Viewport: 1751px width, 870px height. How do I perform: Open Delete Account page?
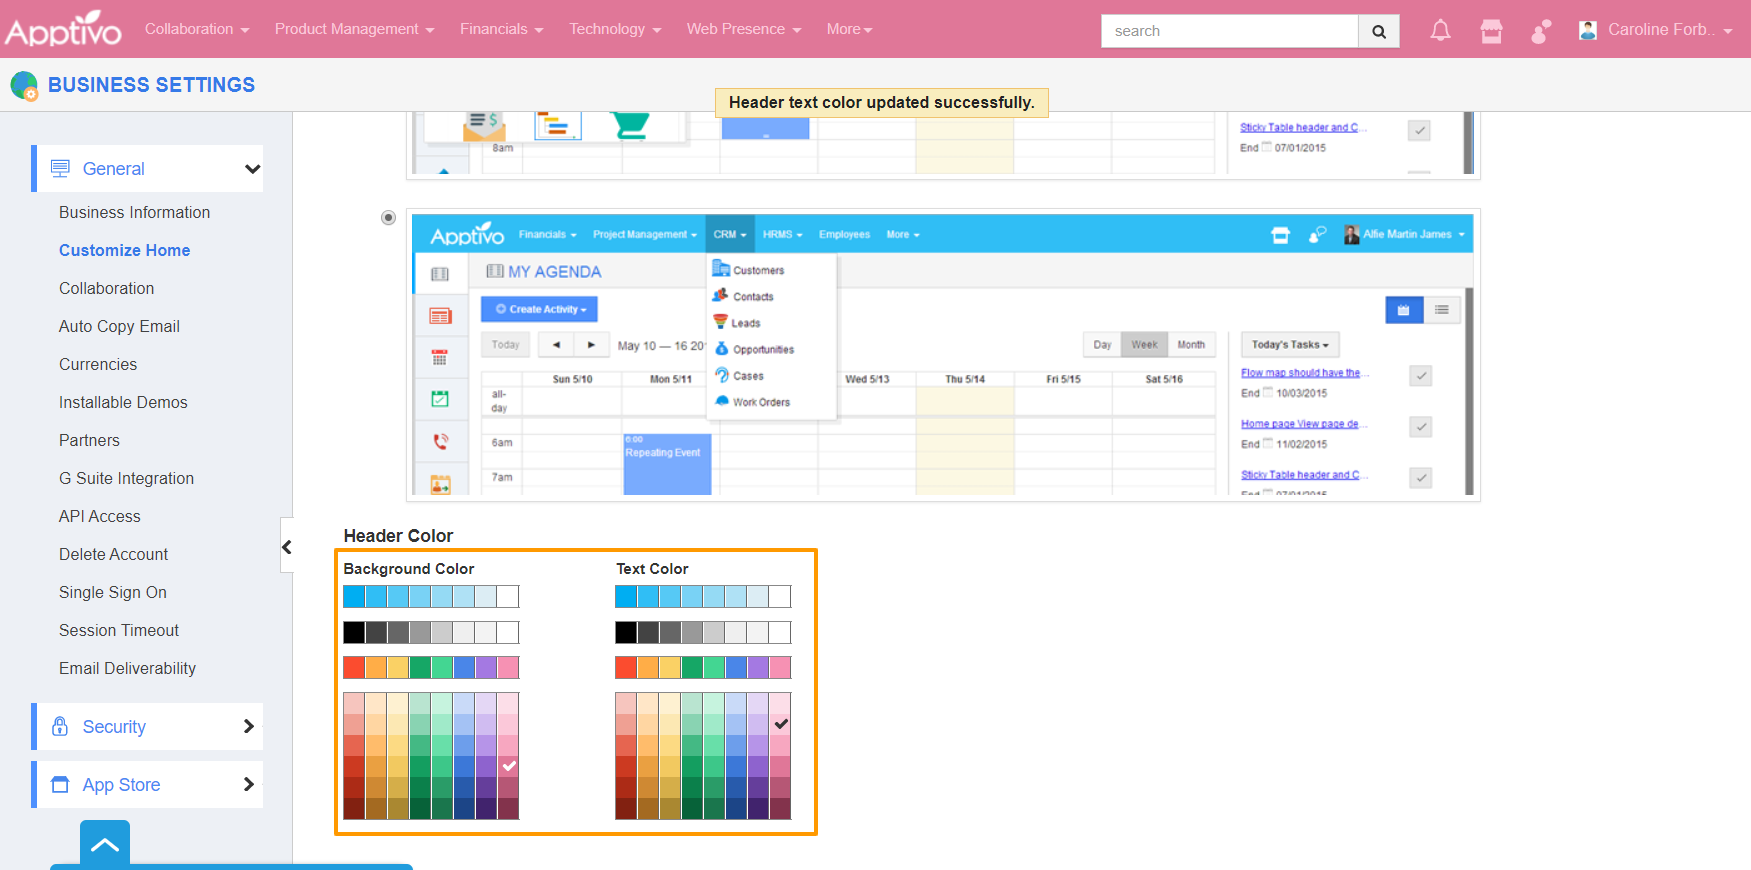click(x=113, y=554)
